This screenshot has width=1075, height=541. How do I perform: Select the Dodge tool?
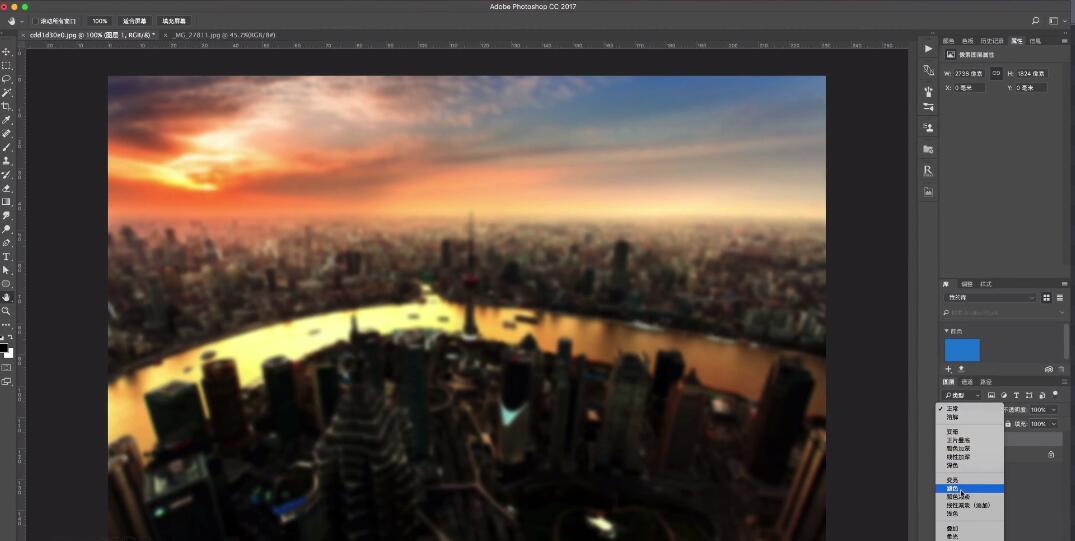(7, 229)
